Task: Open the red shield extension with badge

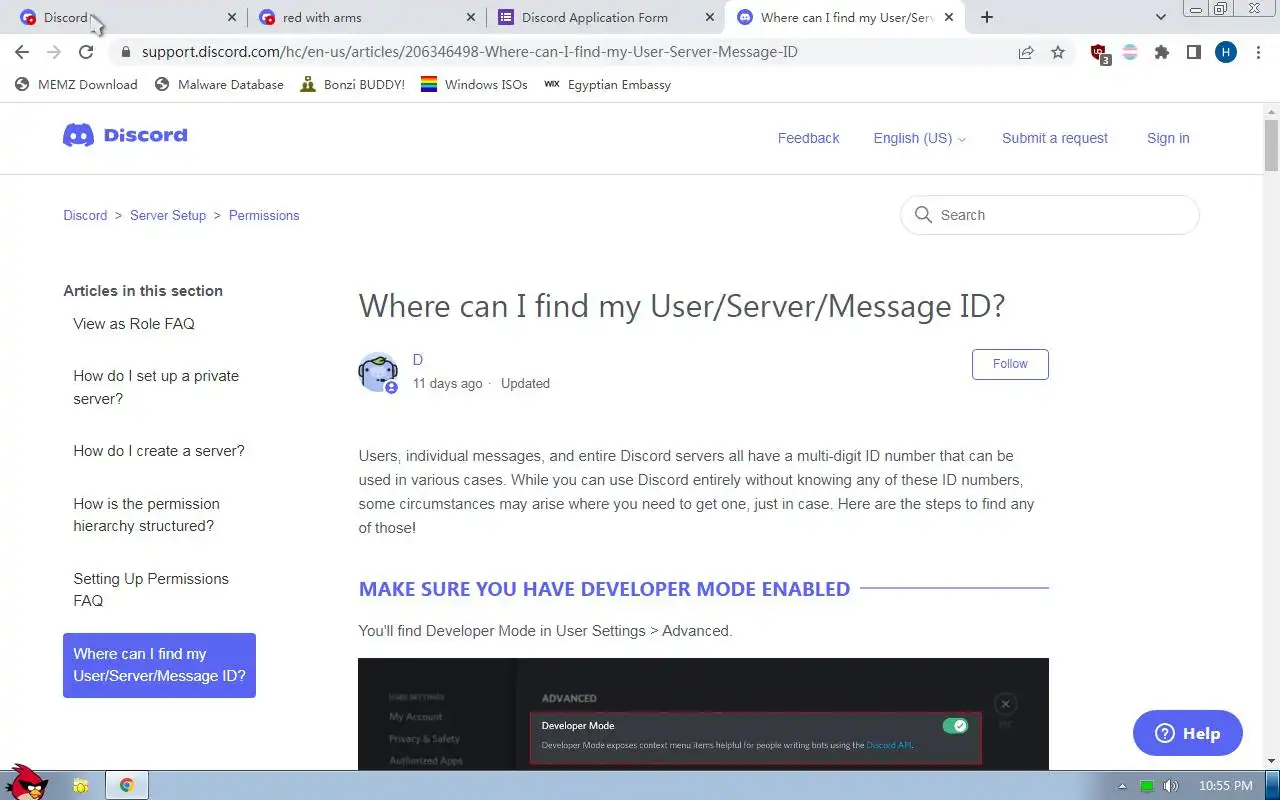Action: coord(1099,53)
